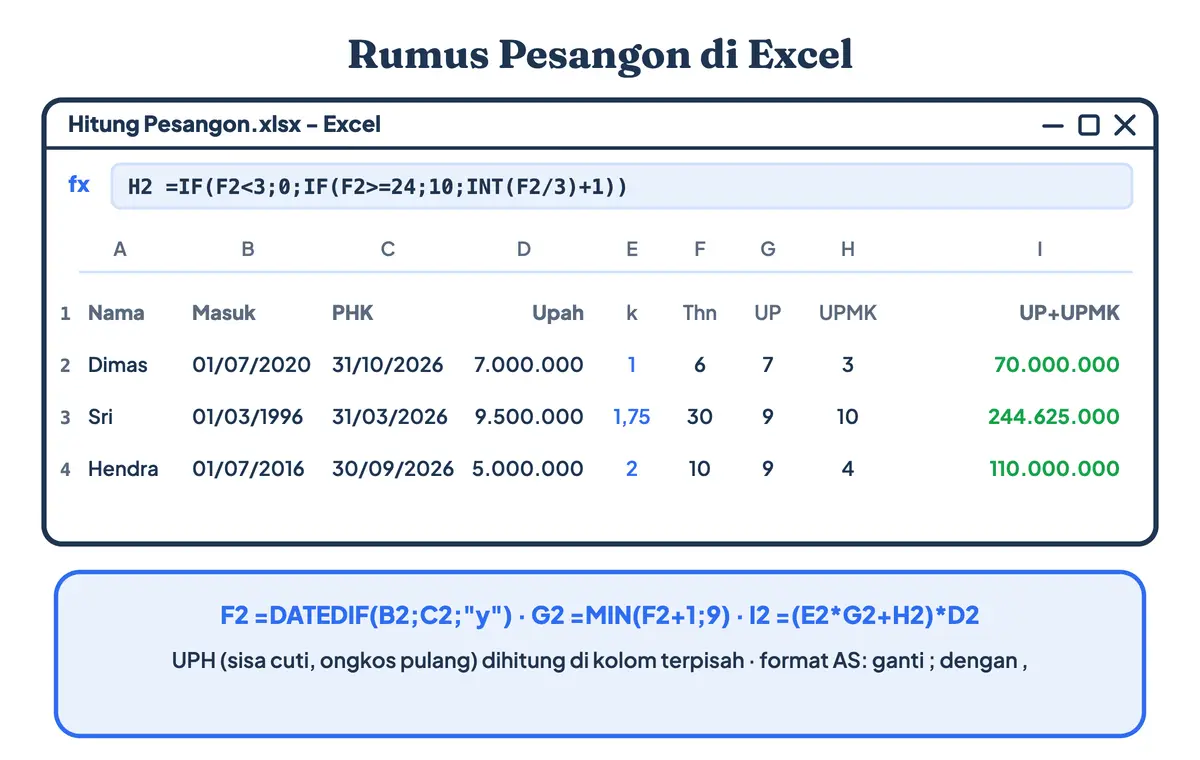This screenshot has width=1200, height=760.
Task: Select row number 1
Action: (65, 314)
